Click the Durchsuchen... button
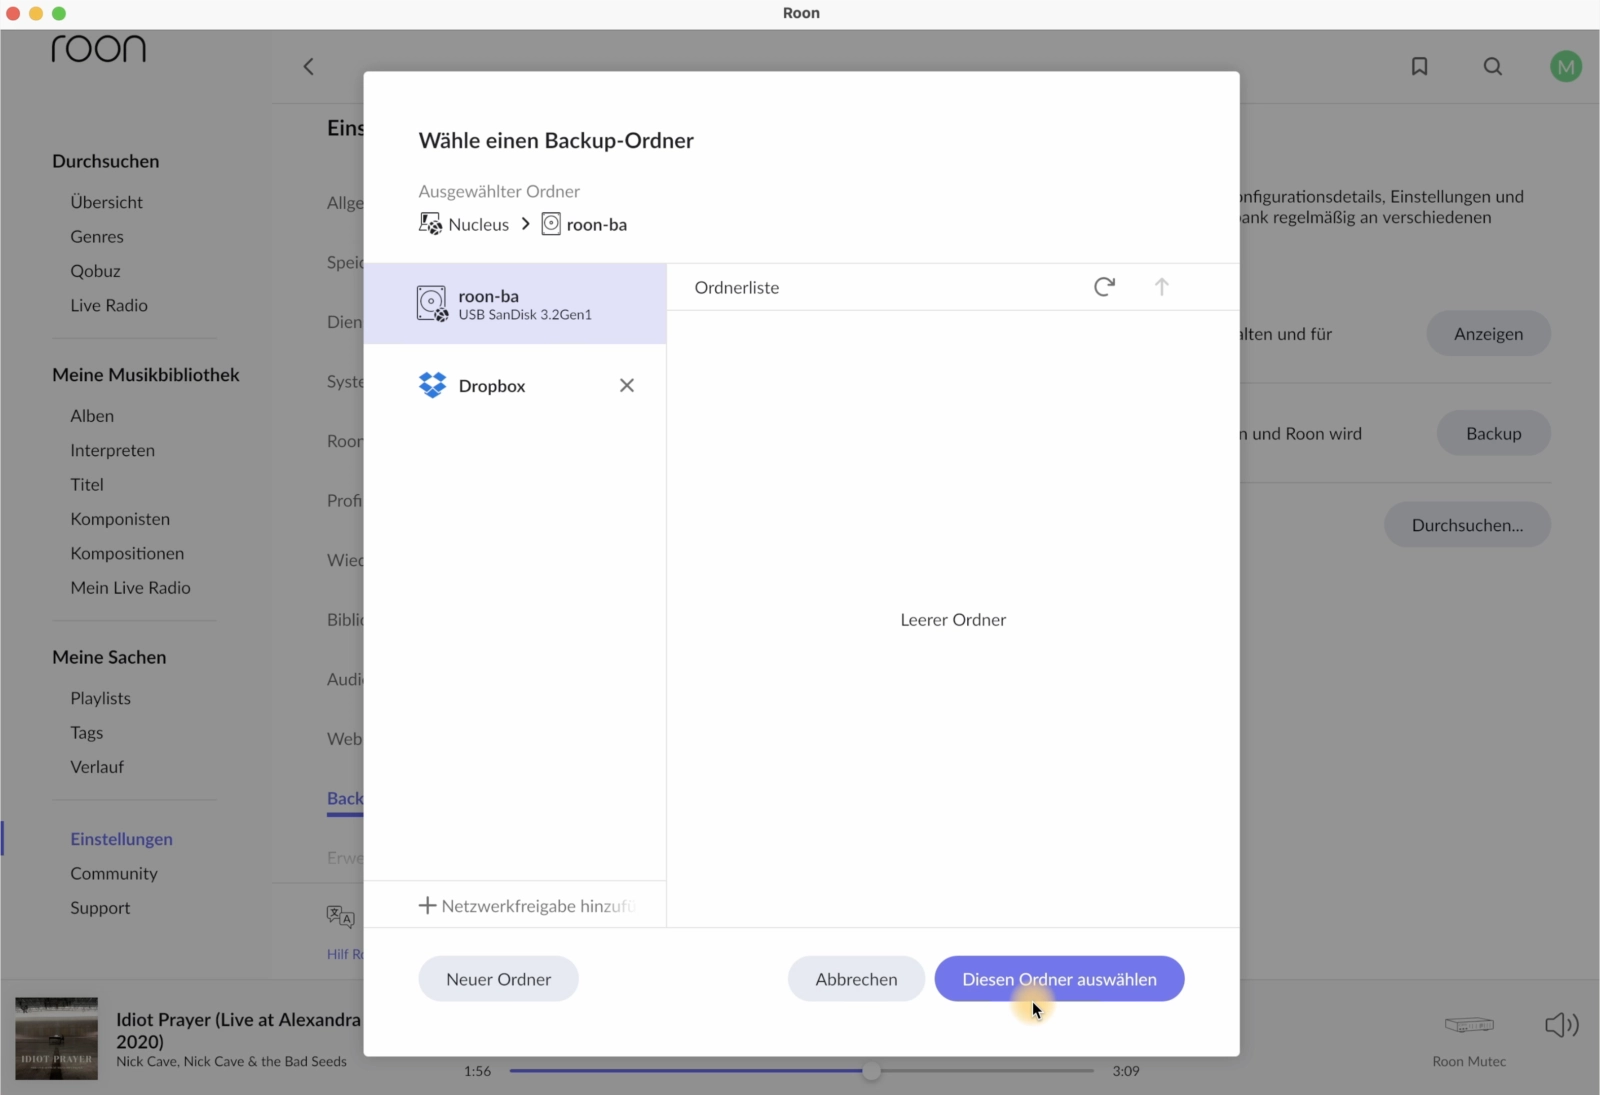Image resolution: width=1600 pixels, height=1095 pixels. tap(1467, 525)
